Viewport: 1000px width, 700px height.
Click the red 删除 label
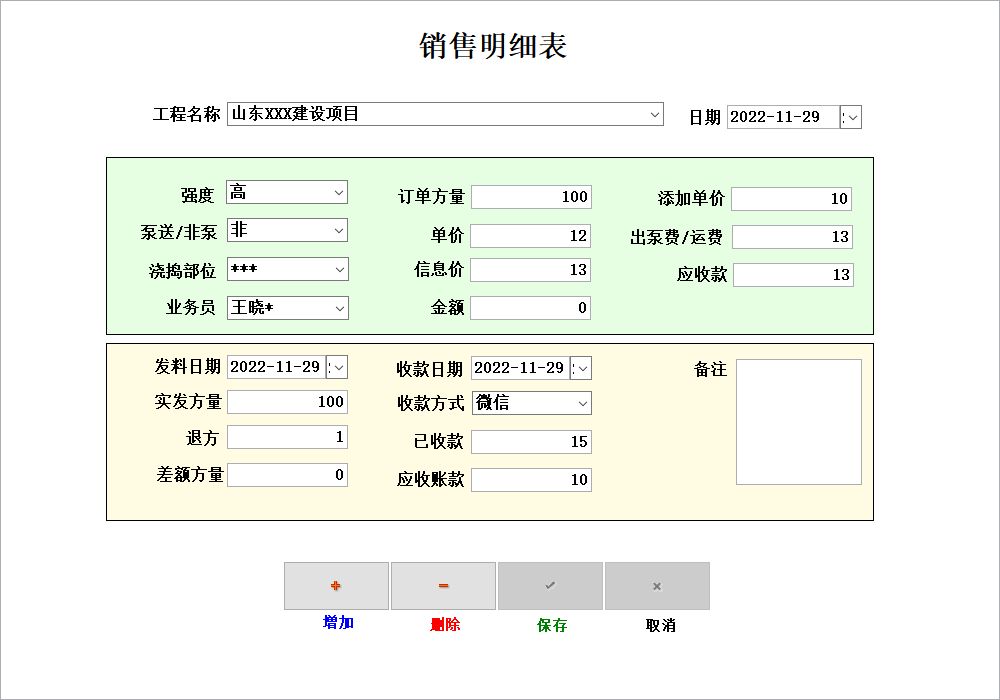[x=445, y=624]
